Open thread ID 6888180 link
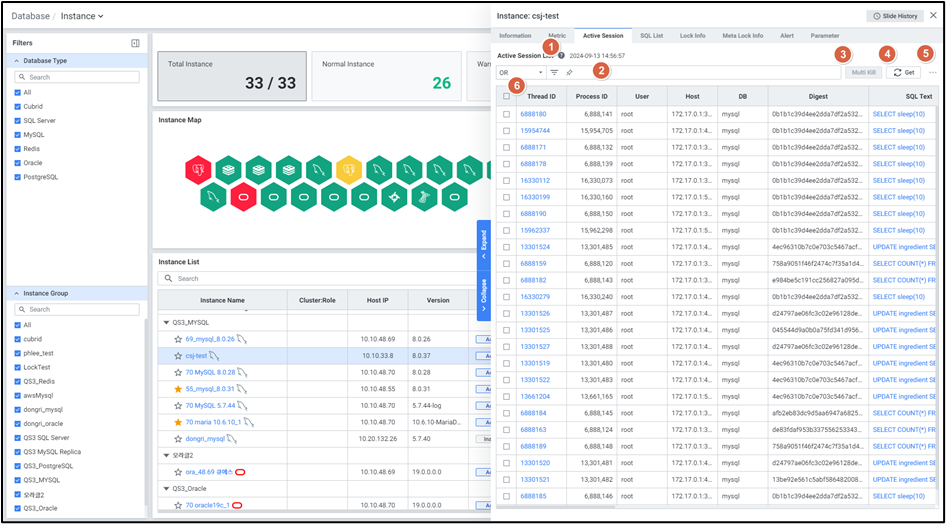Screen dimensions: 946x524 (x=533, y=115)
